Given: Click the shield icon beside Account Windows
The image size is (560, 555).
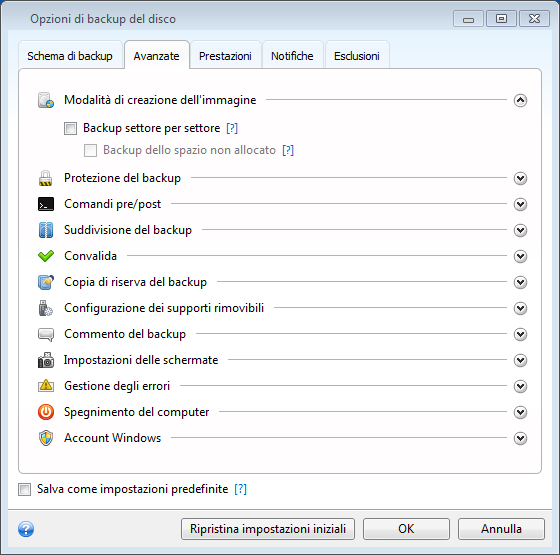Looking at the screenshot, I should coord(46,438).
